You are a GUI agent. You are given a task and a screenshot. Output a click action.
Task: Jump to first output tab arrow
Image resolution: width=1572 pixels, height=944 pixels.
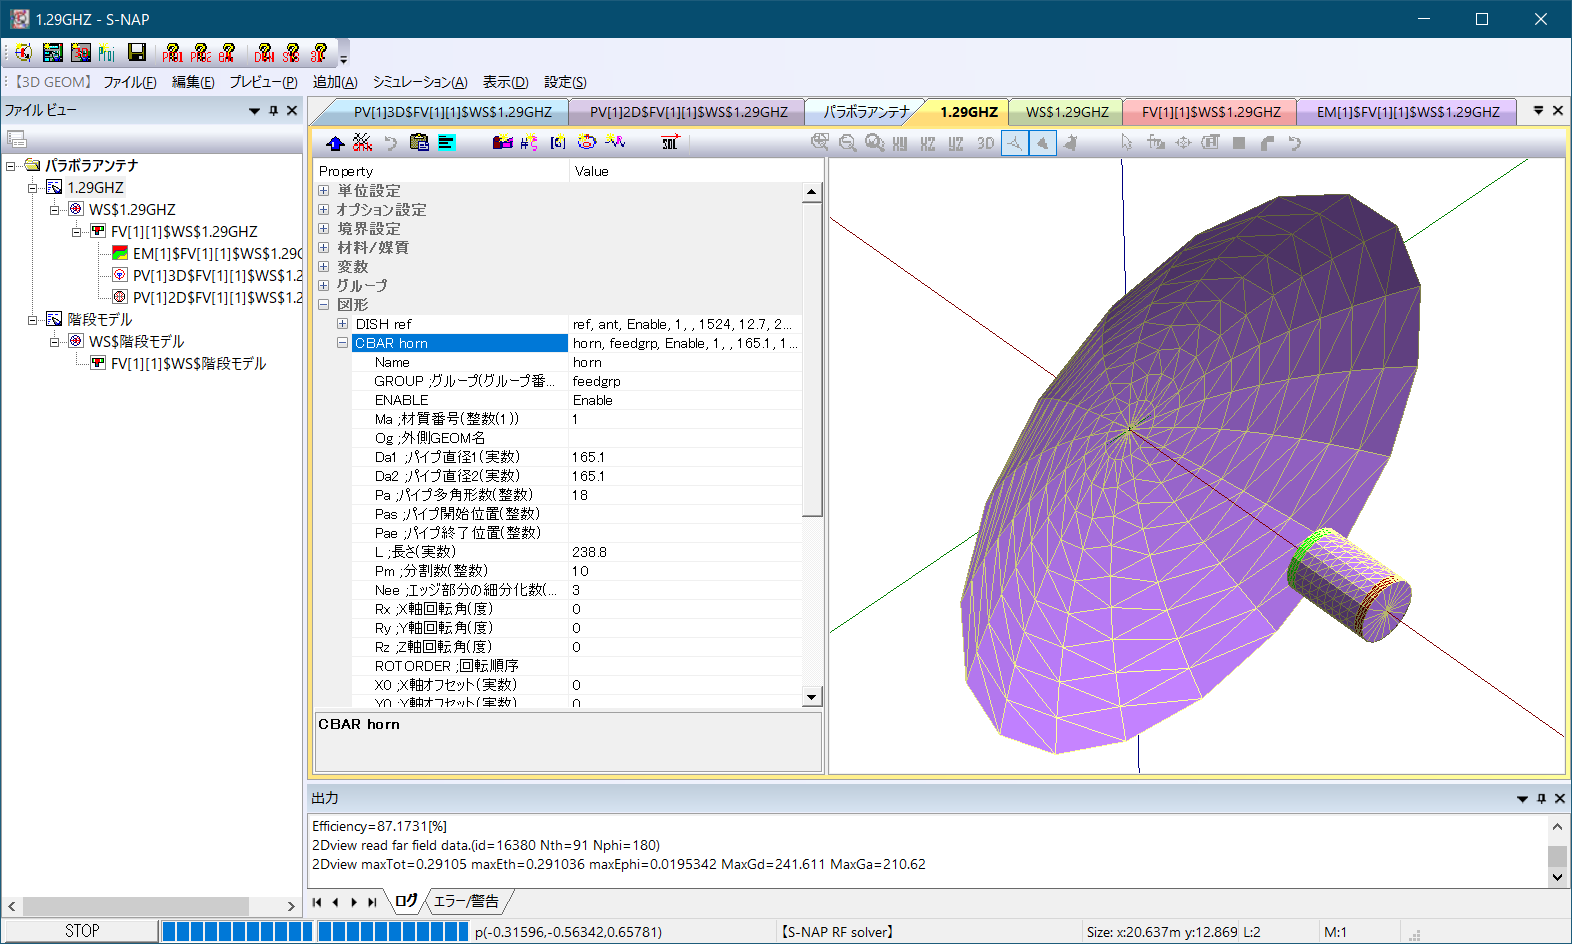point(317,902)
